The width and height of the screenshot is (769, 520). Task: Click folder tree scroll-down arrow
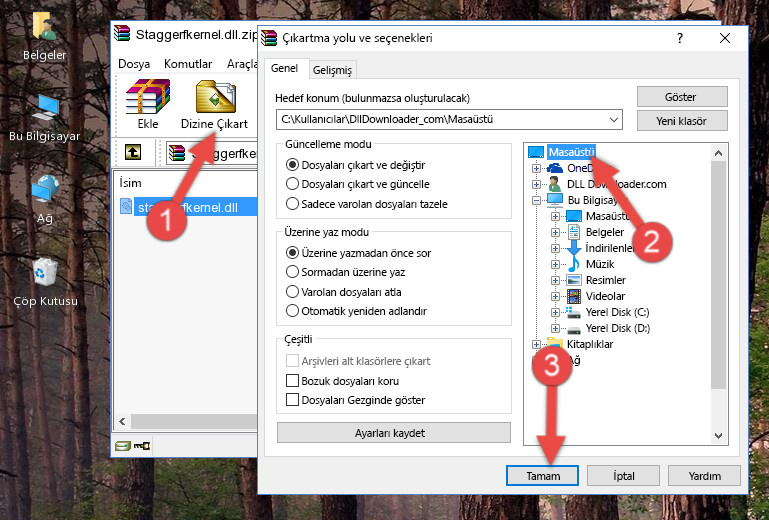(718, 436)
